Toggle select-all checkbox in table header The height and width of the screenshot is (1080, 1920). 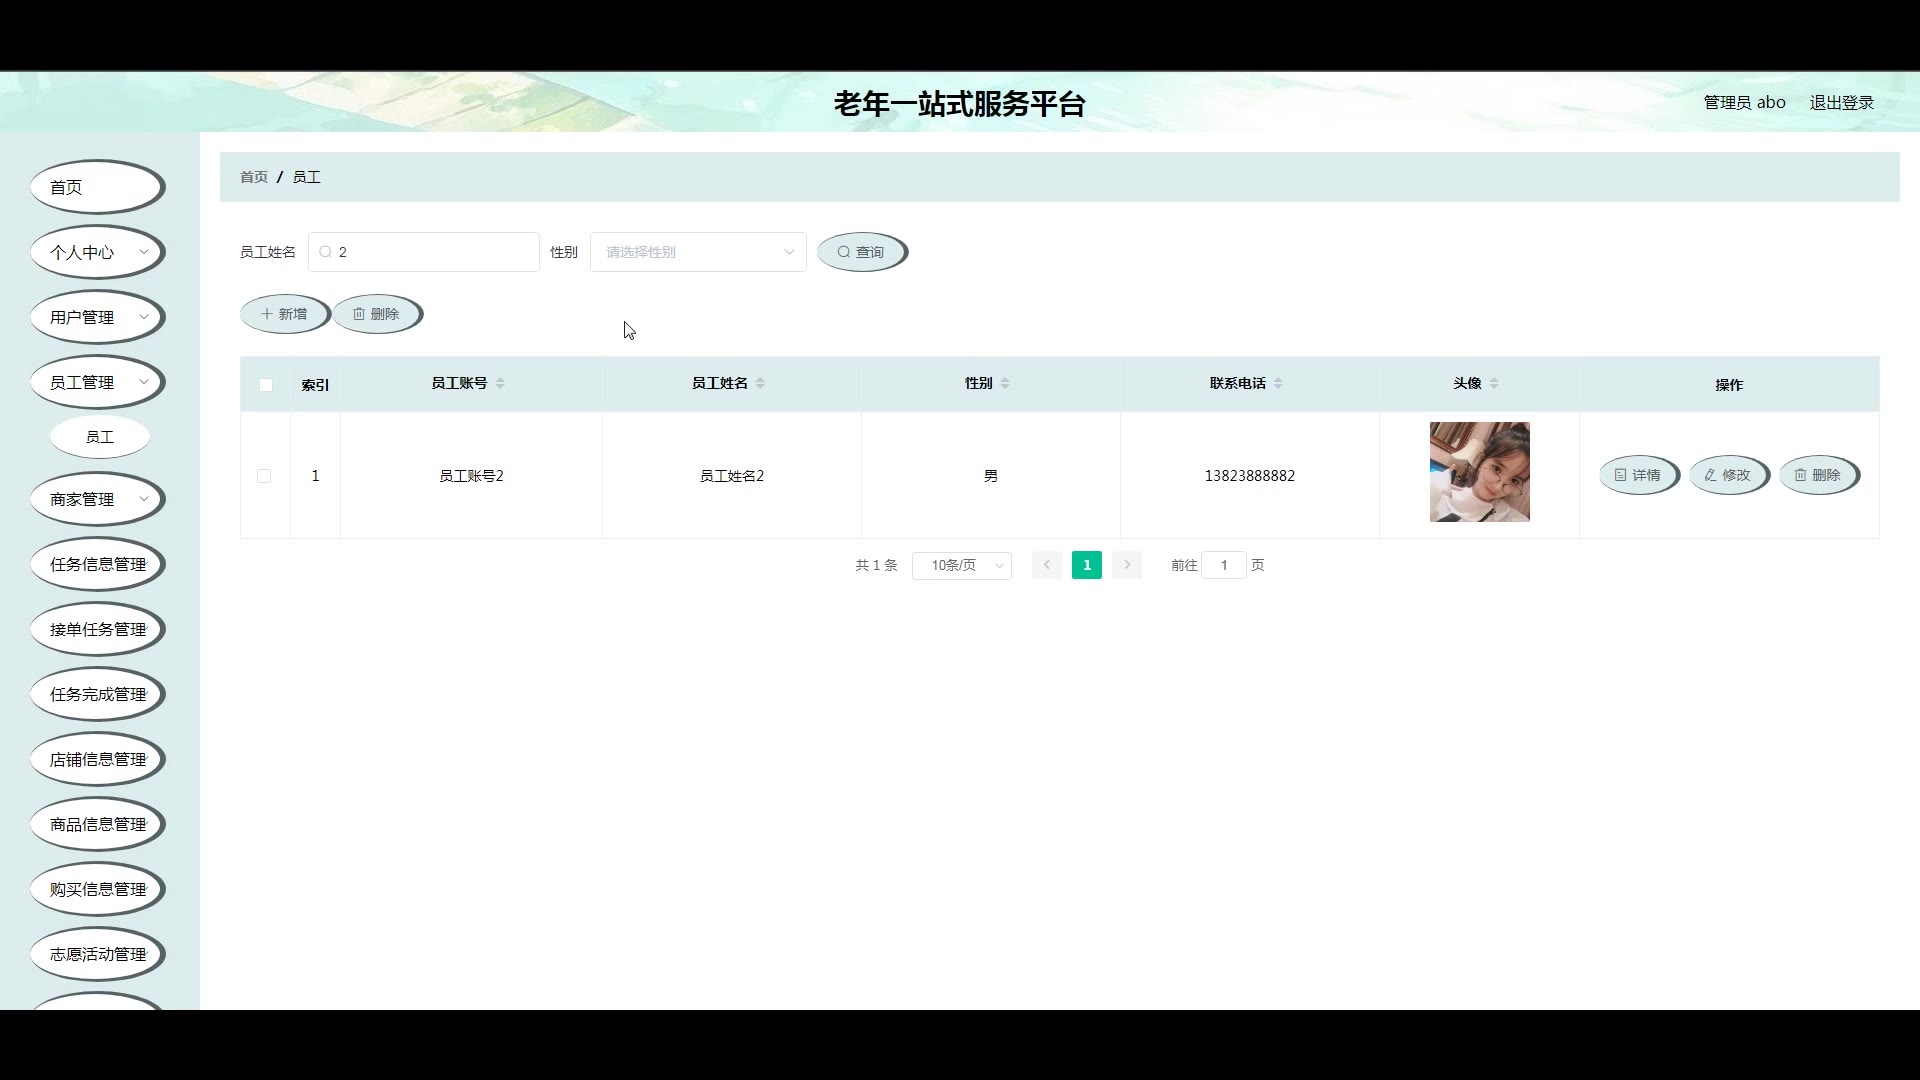(x=266, y=385)
